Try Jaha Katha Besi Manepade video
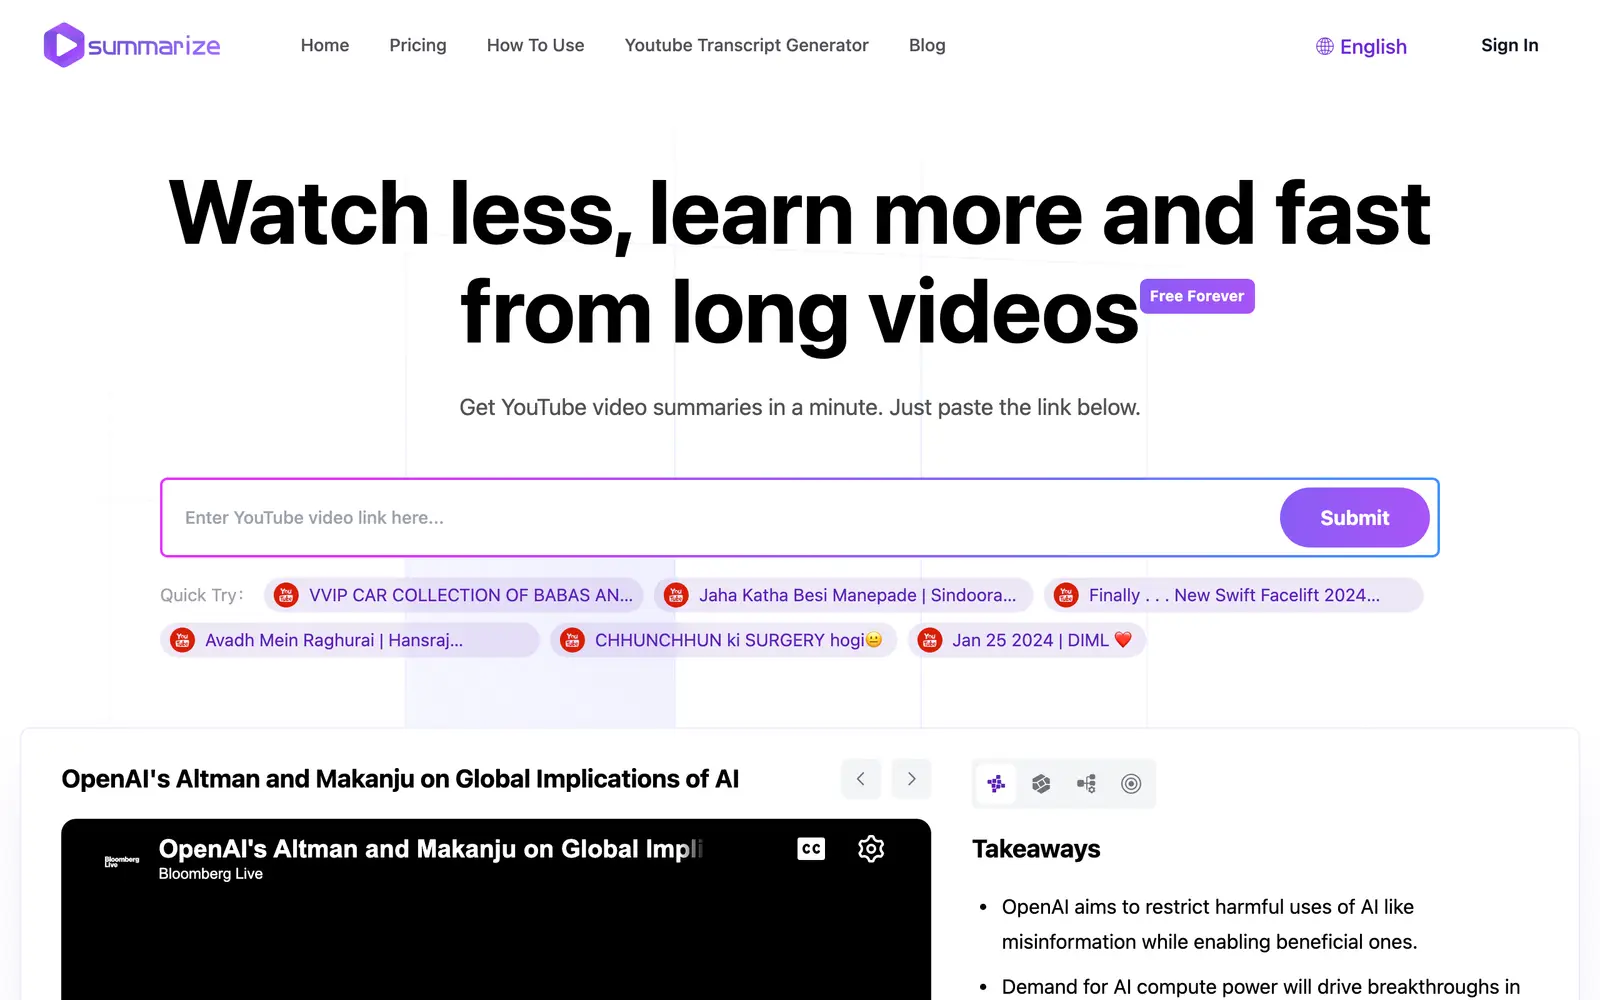Screen dimensions: 1600x1000 click(x=843, y=595)
